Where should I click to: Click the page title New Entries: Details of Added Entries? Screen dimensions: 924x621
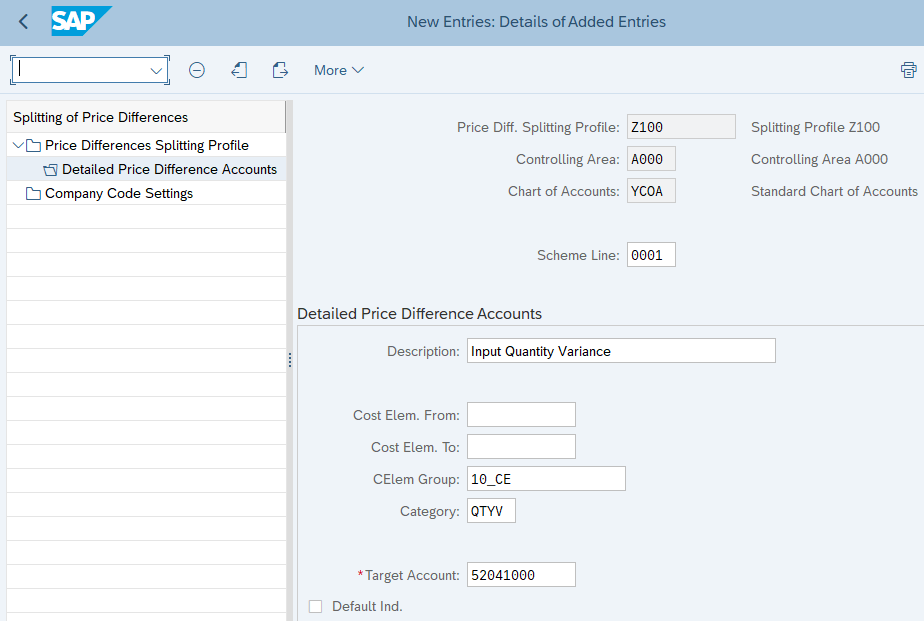point(536,22)
